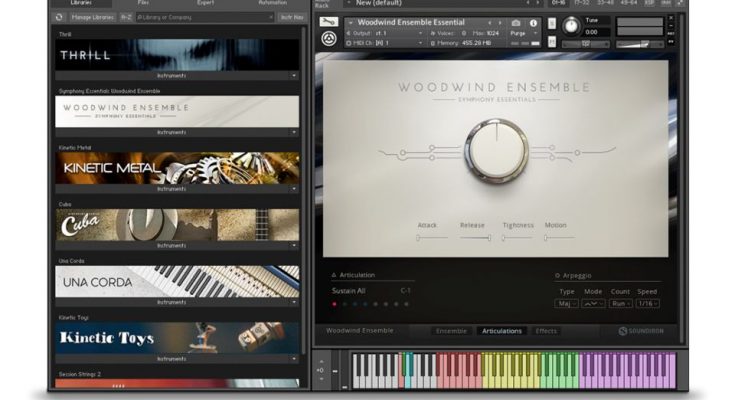Click the camera snapshot icon
The width and height of the screenshot is (735, 400).
point(516,22)
